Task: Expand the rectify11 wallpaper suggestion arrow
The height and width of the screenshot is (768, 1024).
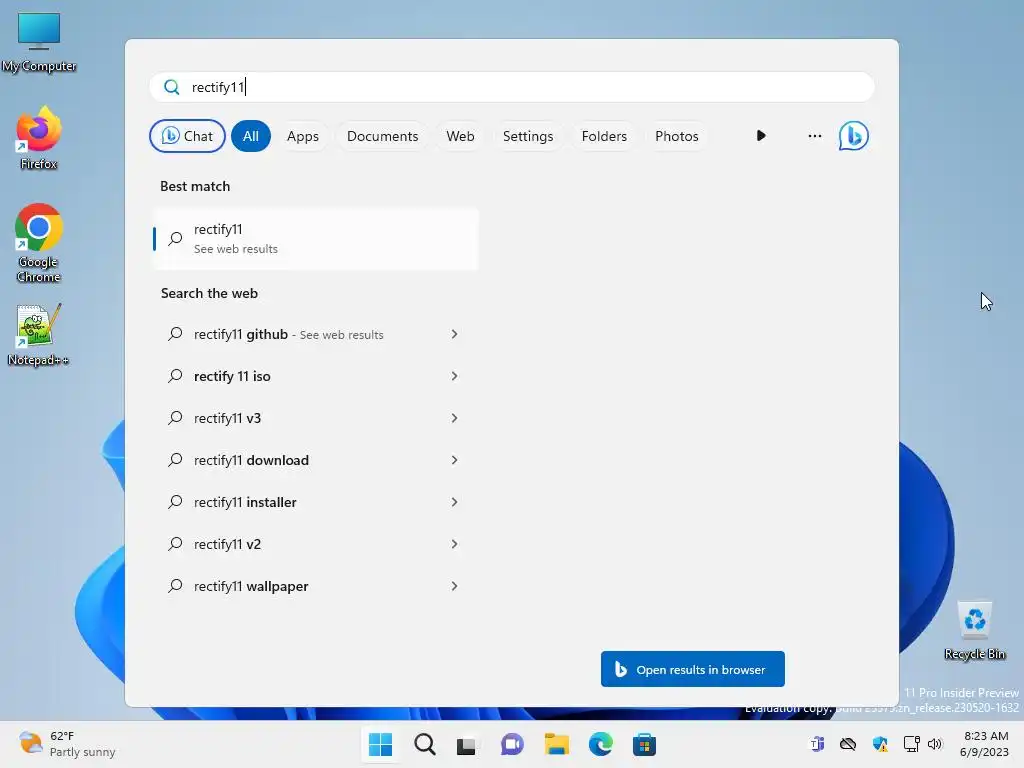Action: tap(455, 586)
